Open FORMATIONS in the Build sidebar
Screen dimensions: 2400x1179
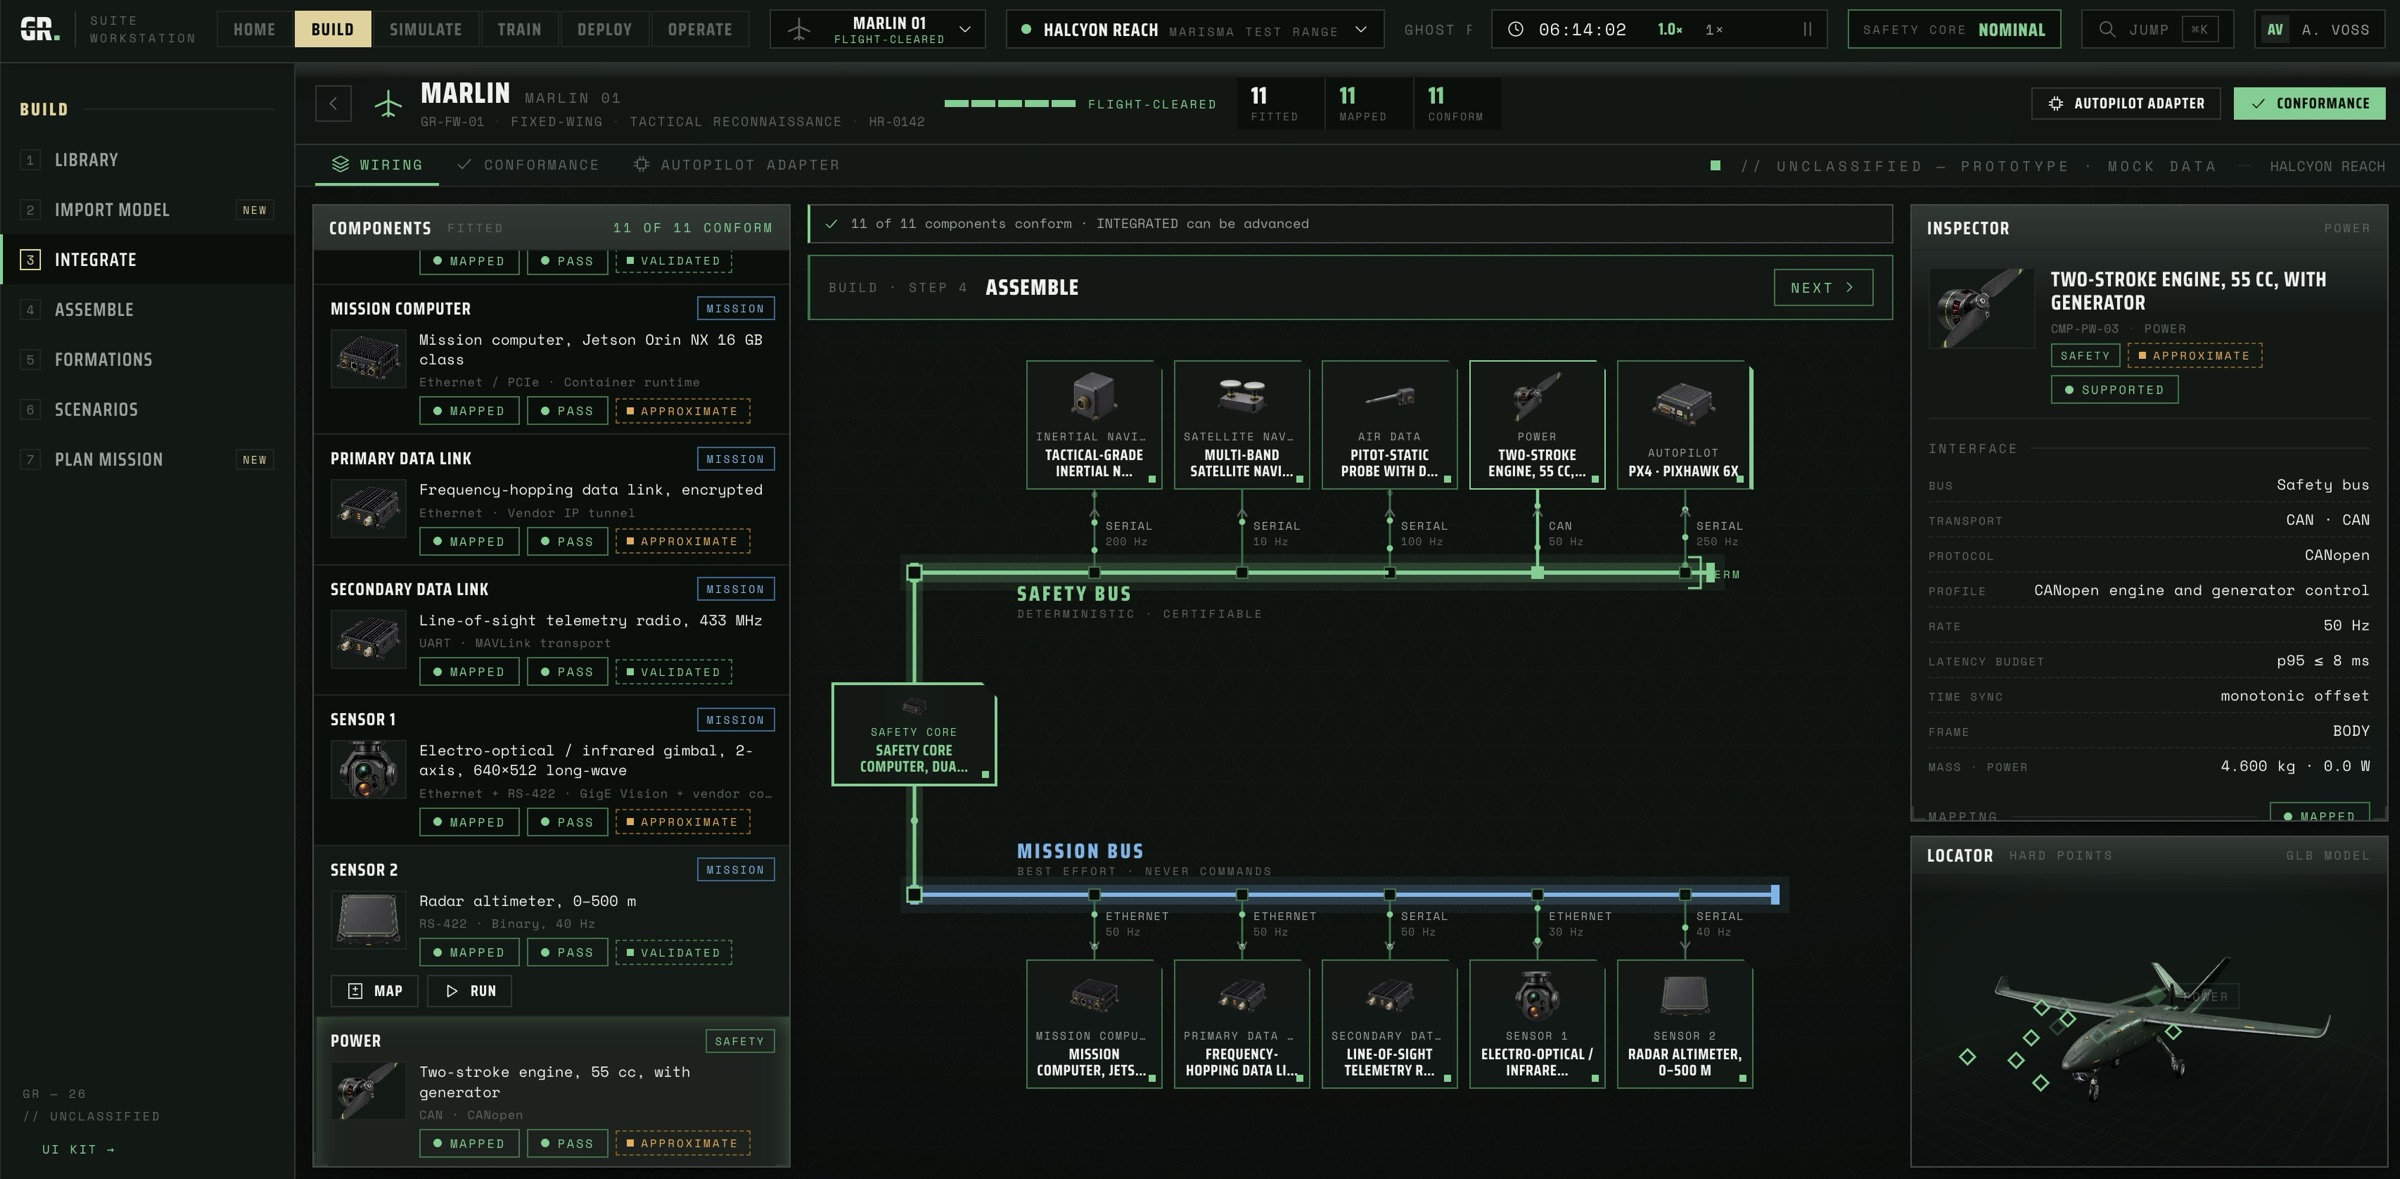pyautogui.click(x=147, y=360)
